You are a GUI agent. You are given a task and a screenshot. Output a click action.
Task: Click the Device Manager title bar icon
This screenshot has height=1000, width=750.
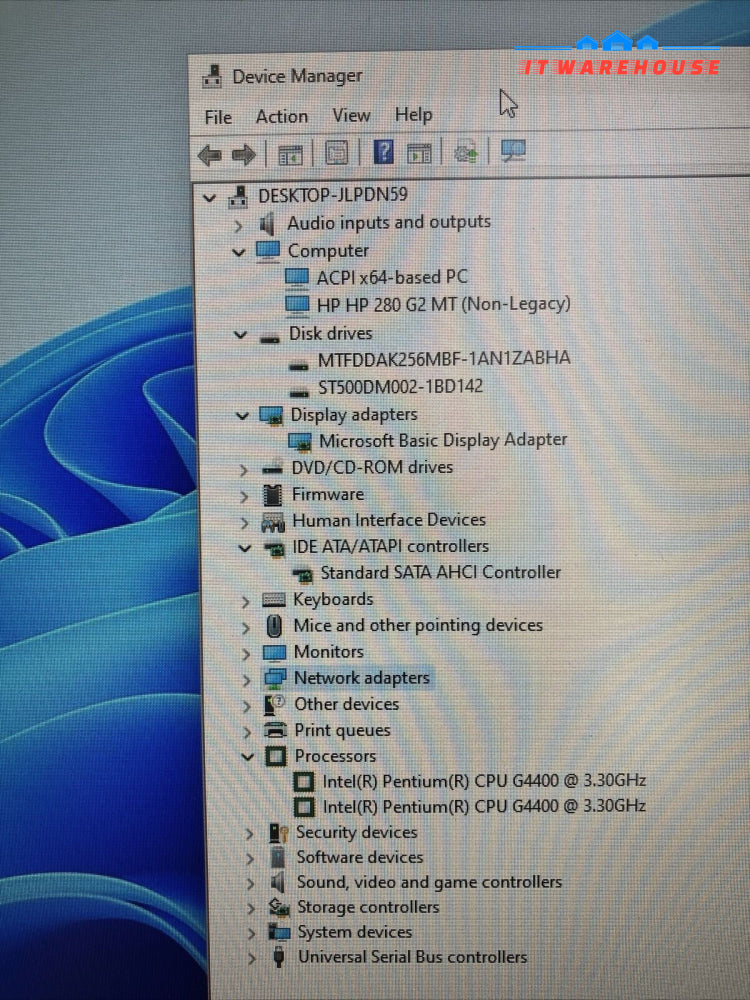[212, 77]
